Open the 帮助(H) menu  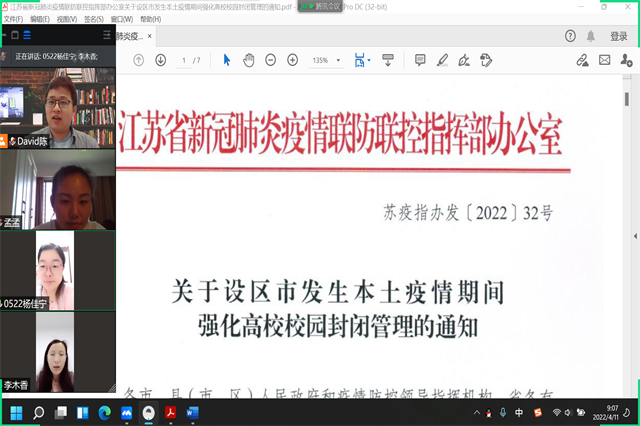point(148,18)
